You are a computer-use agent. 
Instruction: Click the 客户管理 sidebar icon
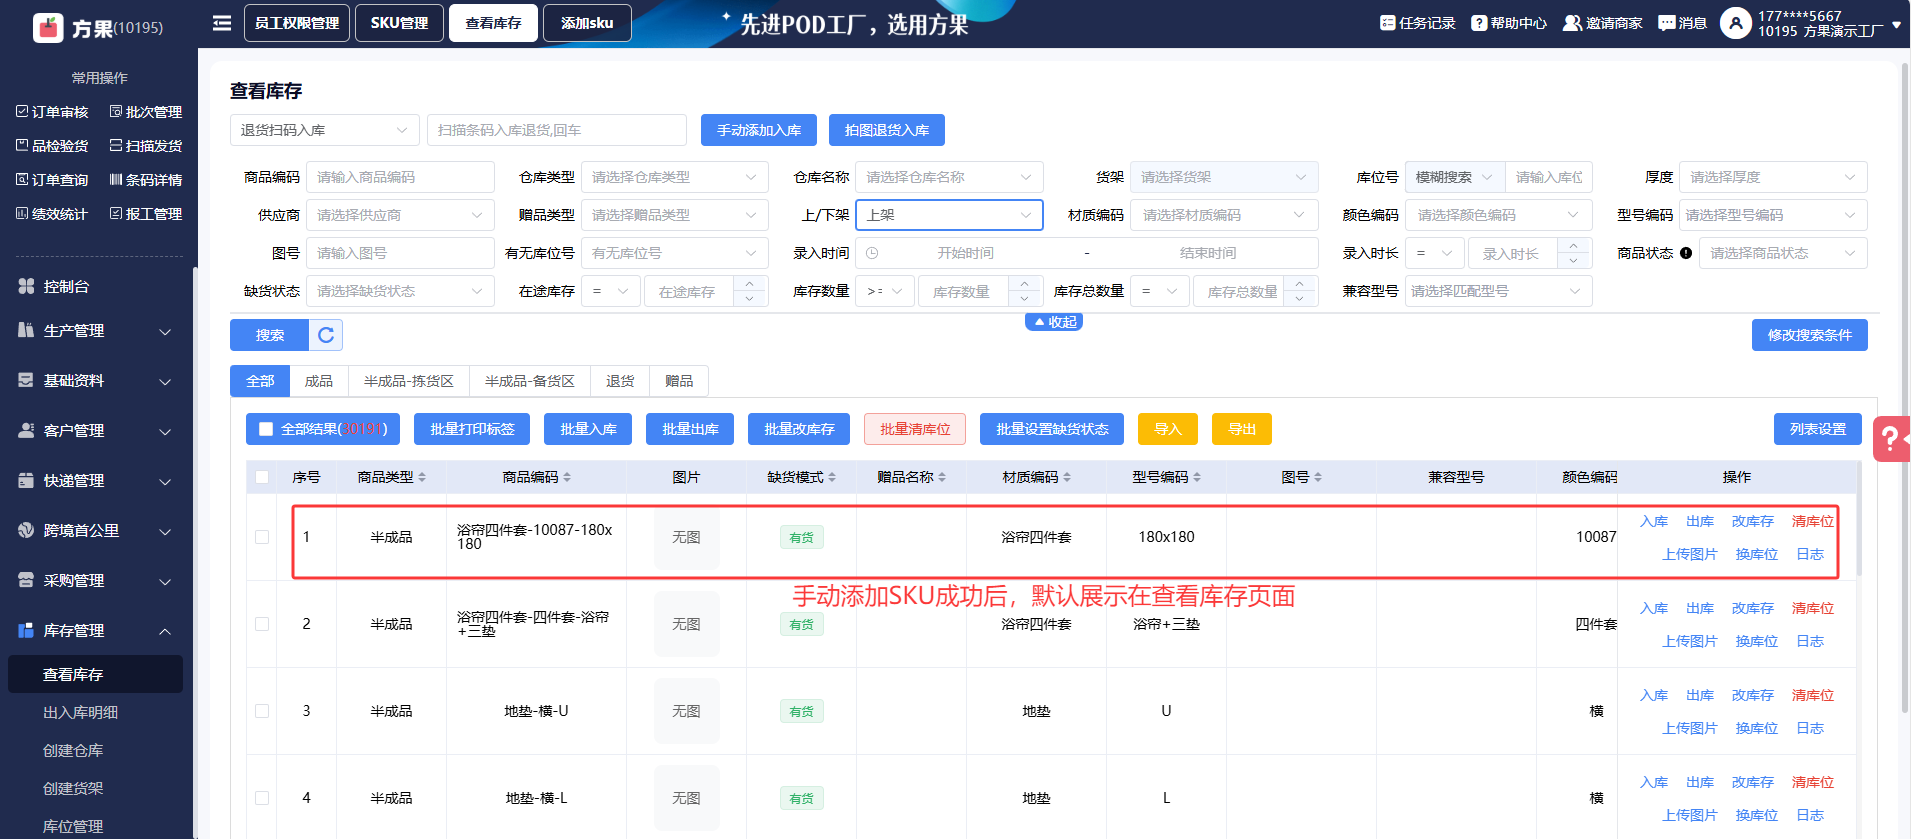26,430
